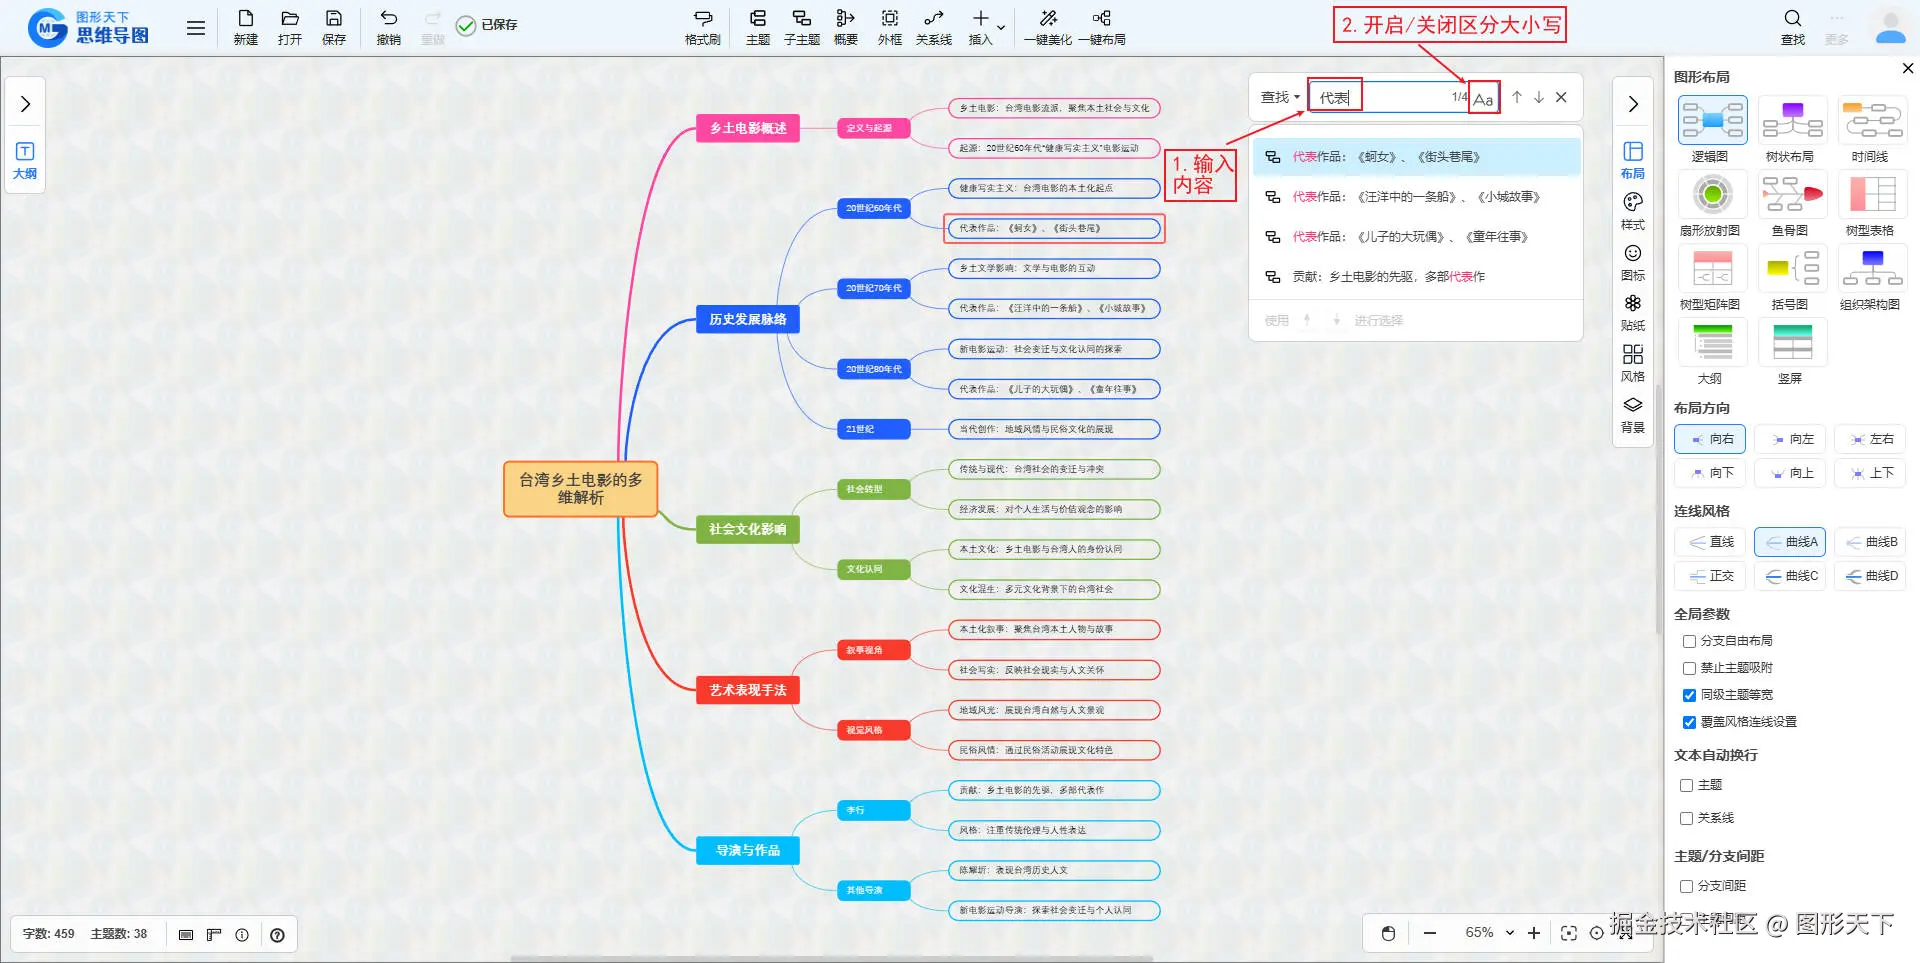
Task: Run 一键布局 one-click layout
Action: [x=1102, y=27]
